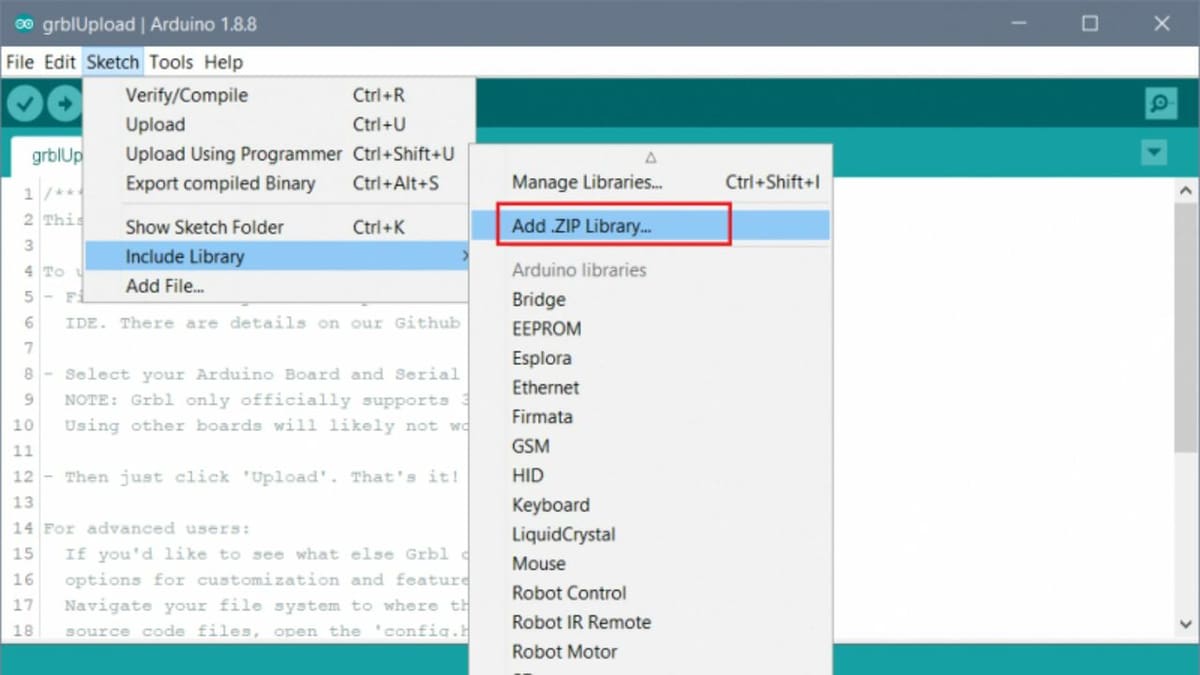This screenshot has width=1200, height=675.
Task: Choose Show Sketch Folder
Action: pos(279,227)
